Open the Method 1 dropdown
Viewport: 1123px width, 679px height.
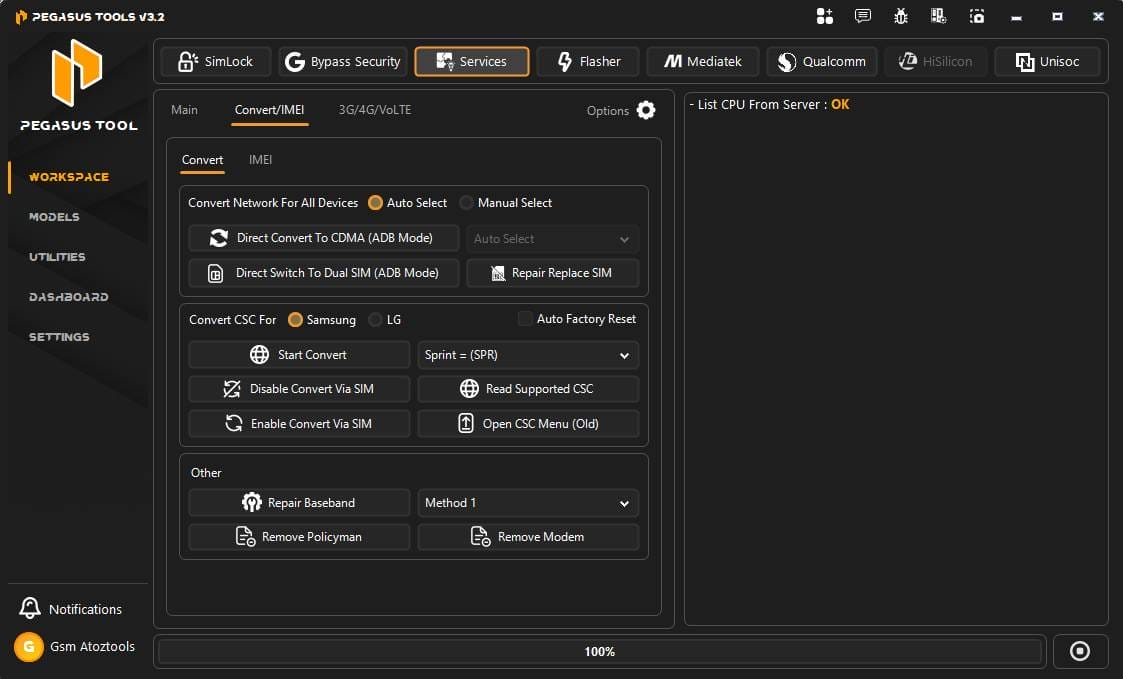(x=528, y=503)
